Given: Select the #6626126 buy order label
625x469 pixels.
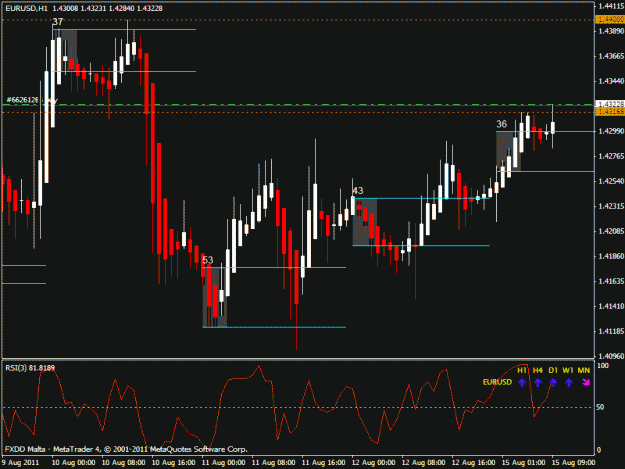Looking at the screenshot, I should 32,100.
